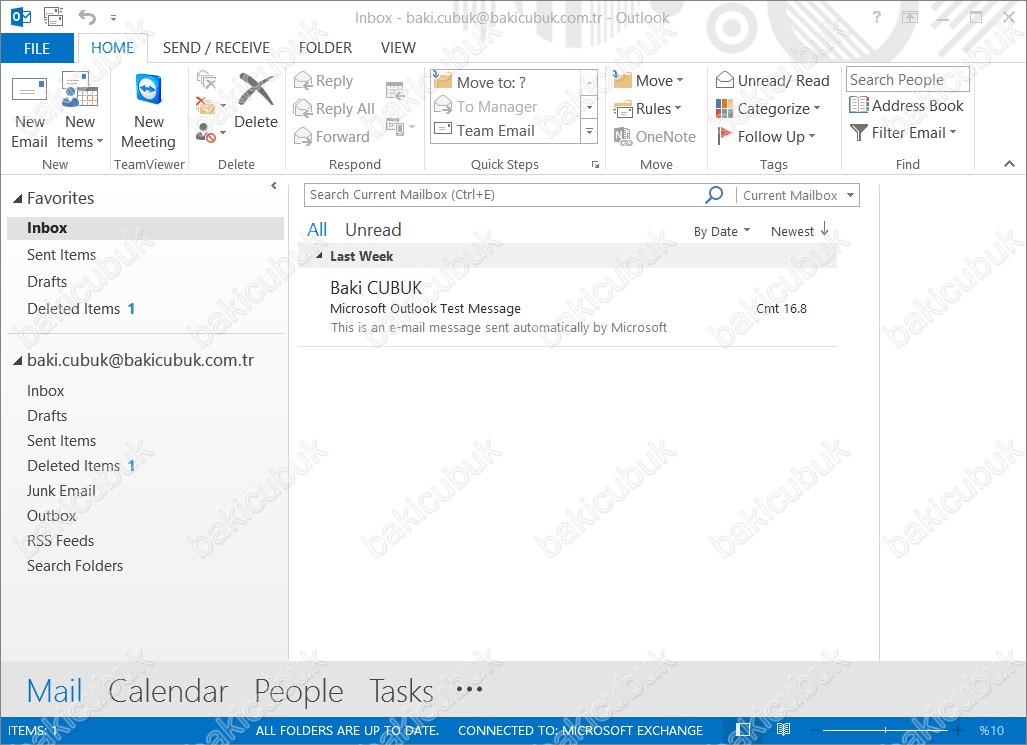Expand the Quick Steps gallery
The image size is (1027, 745).
tap(589, 131)
